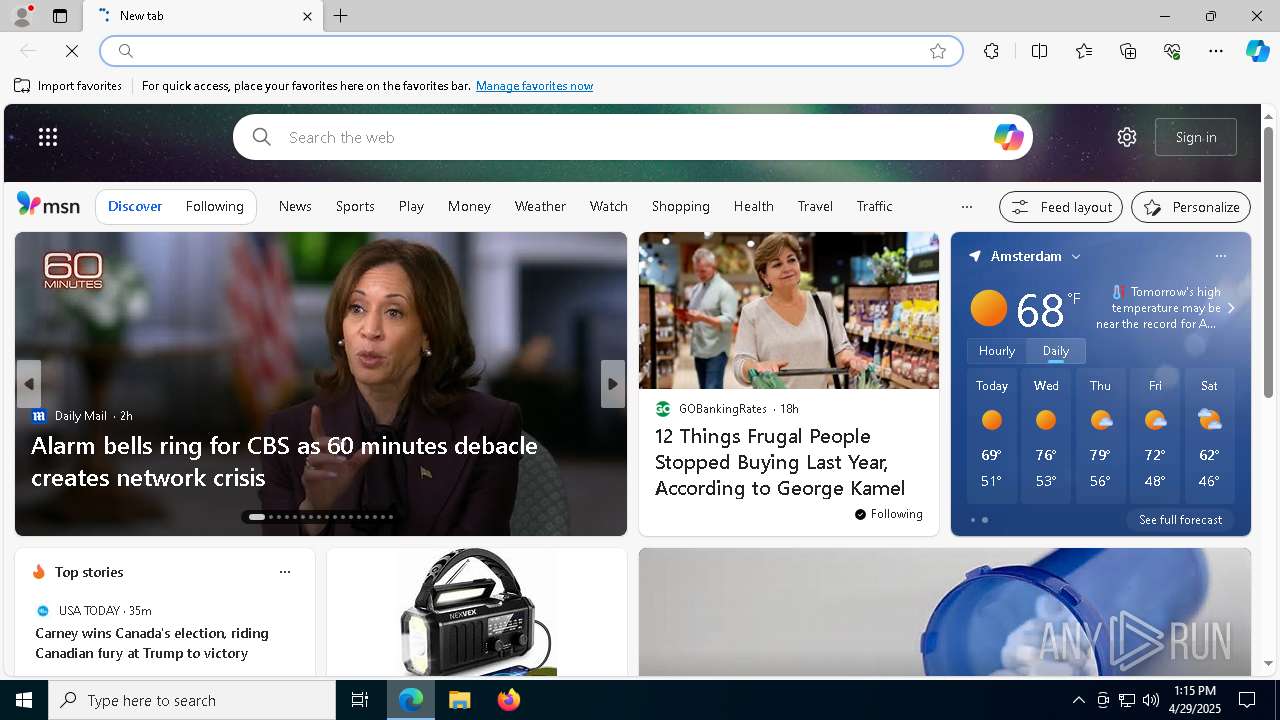Open File Explorer from taskbar
Viewport: 1280px width, 720px height.
pyautogui.click(x=459, y=700)
